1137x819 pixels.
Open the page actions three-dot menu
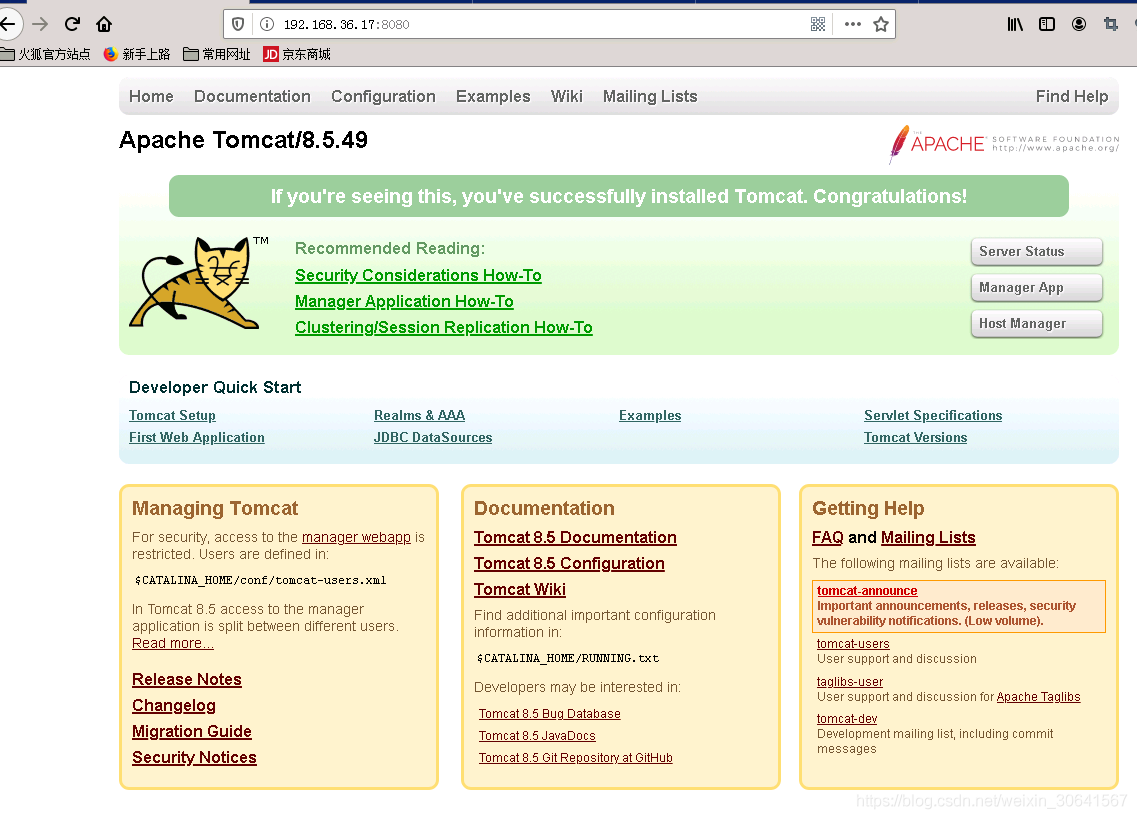pyautogui.click(x=853, y=24)
